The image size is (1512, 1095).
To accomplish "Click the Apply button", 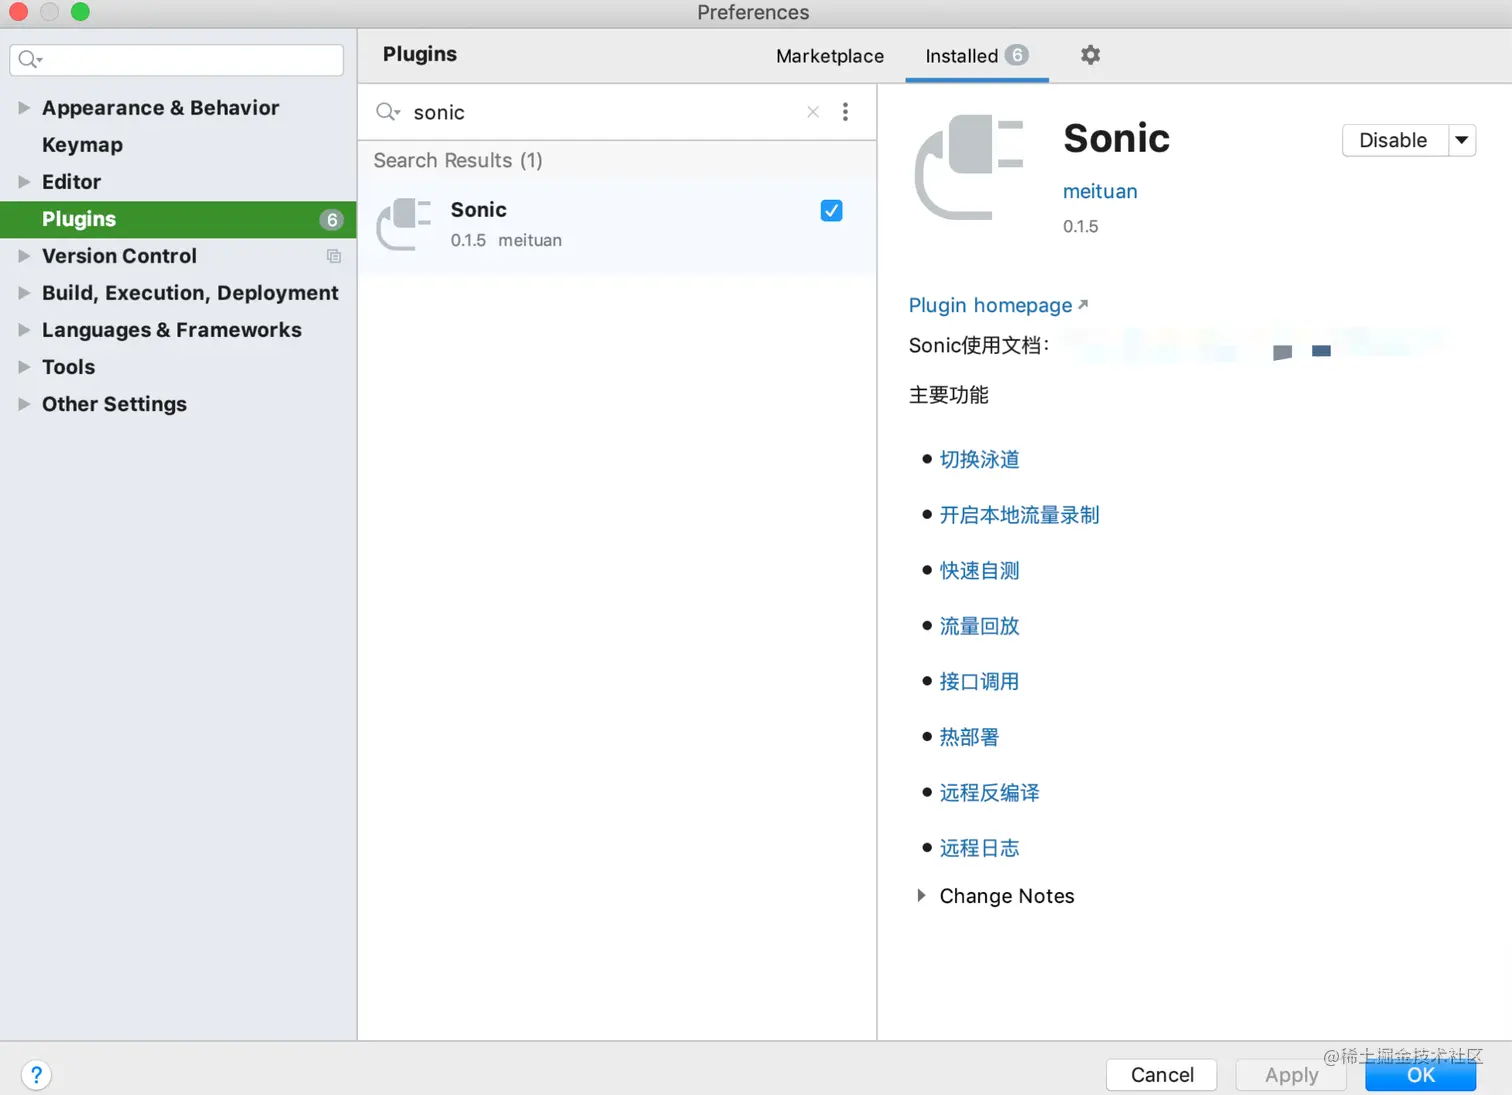I will coord(1291,1075).
